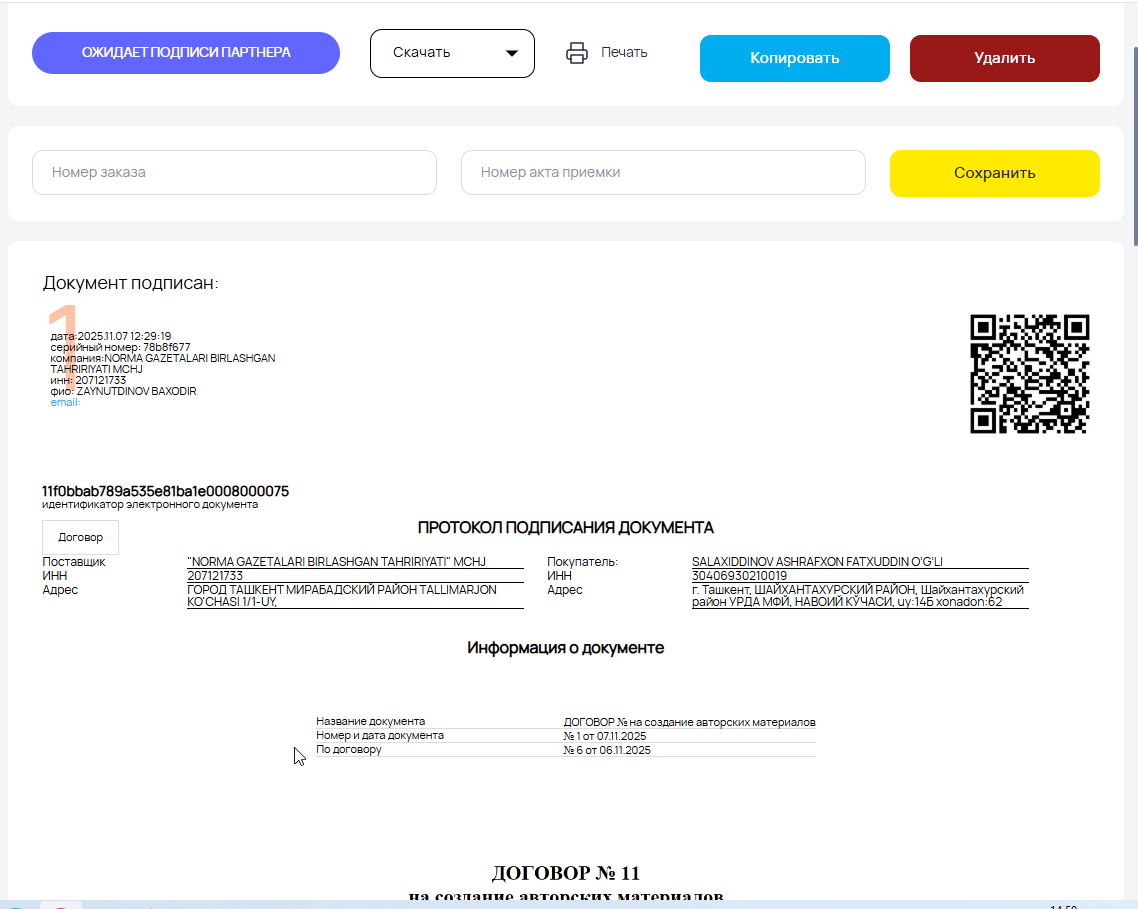Click serial number line 78b8f677
The width and height of the screenshot is (1138, 909).
pyautogui.click(x=120, y=347)
